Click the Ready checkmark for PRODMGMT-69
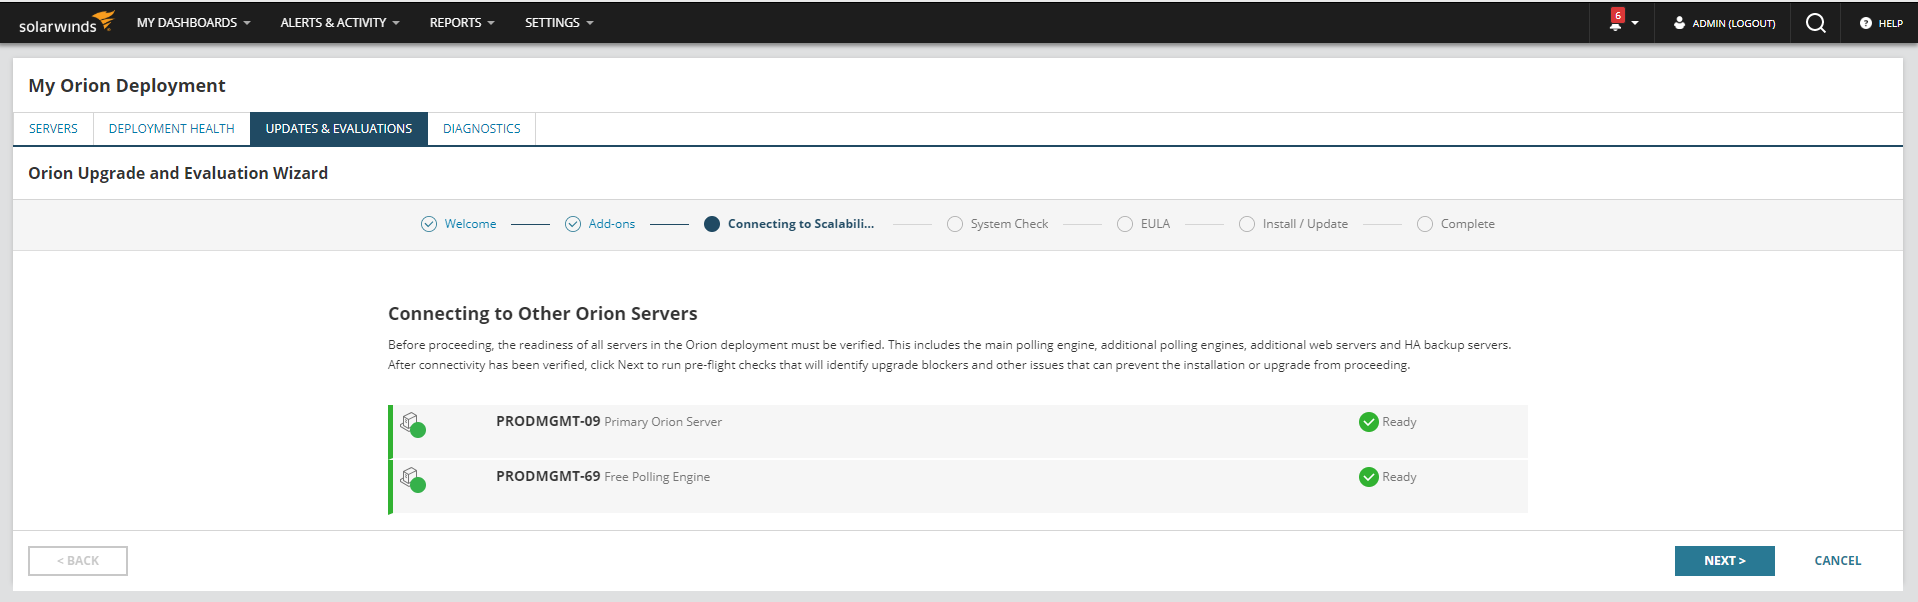The height and width of the screenshot is (602, 1918). click(x=1369, y=477)
